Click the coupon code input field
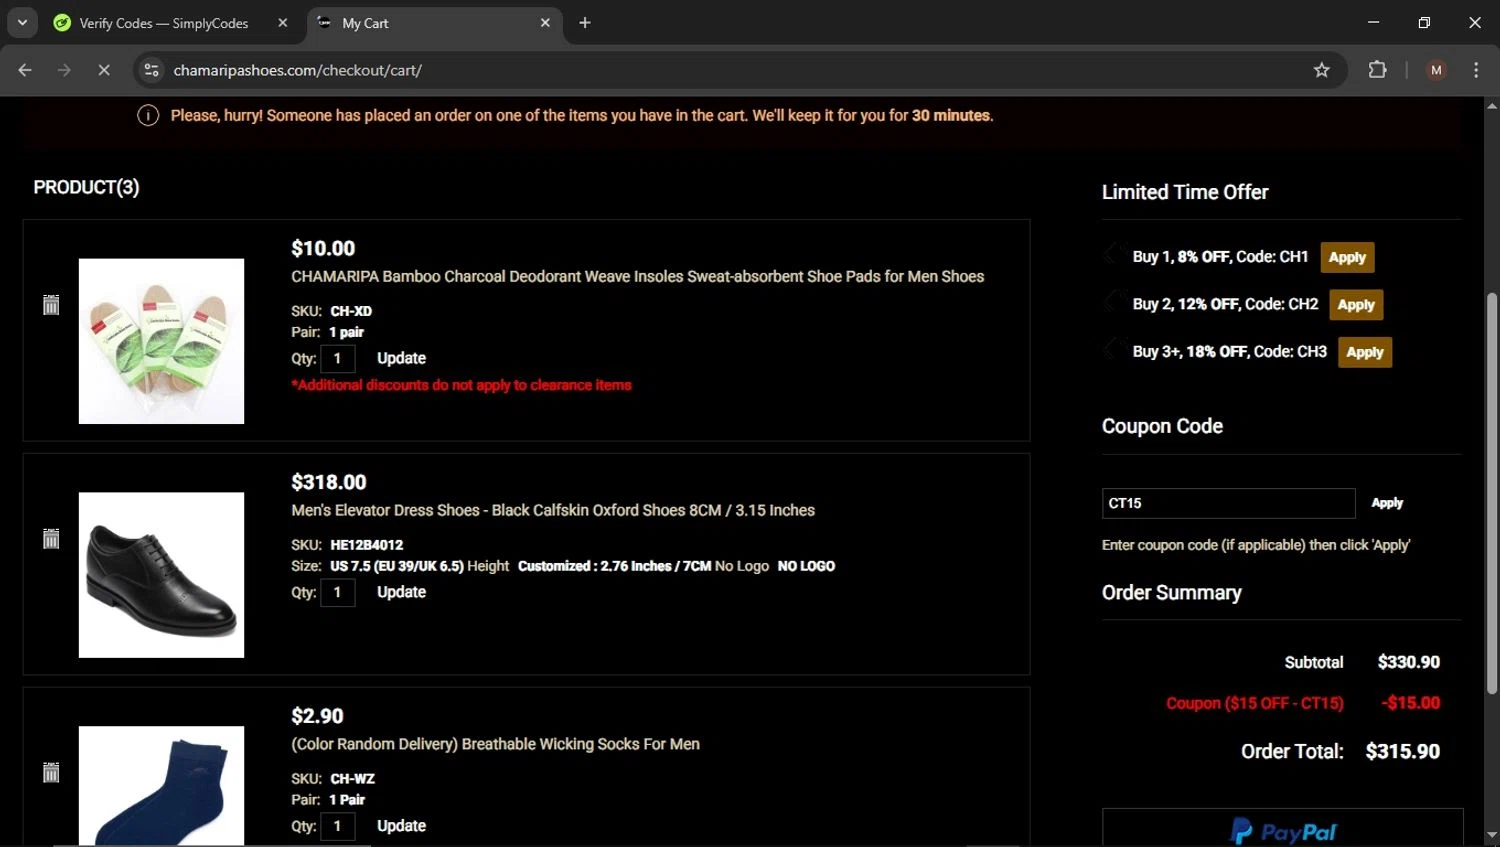This screenshot has width=1500, height=847. tap(1228, 503)
